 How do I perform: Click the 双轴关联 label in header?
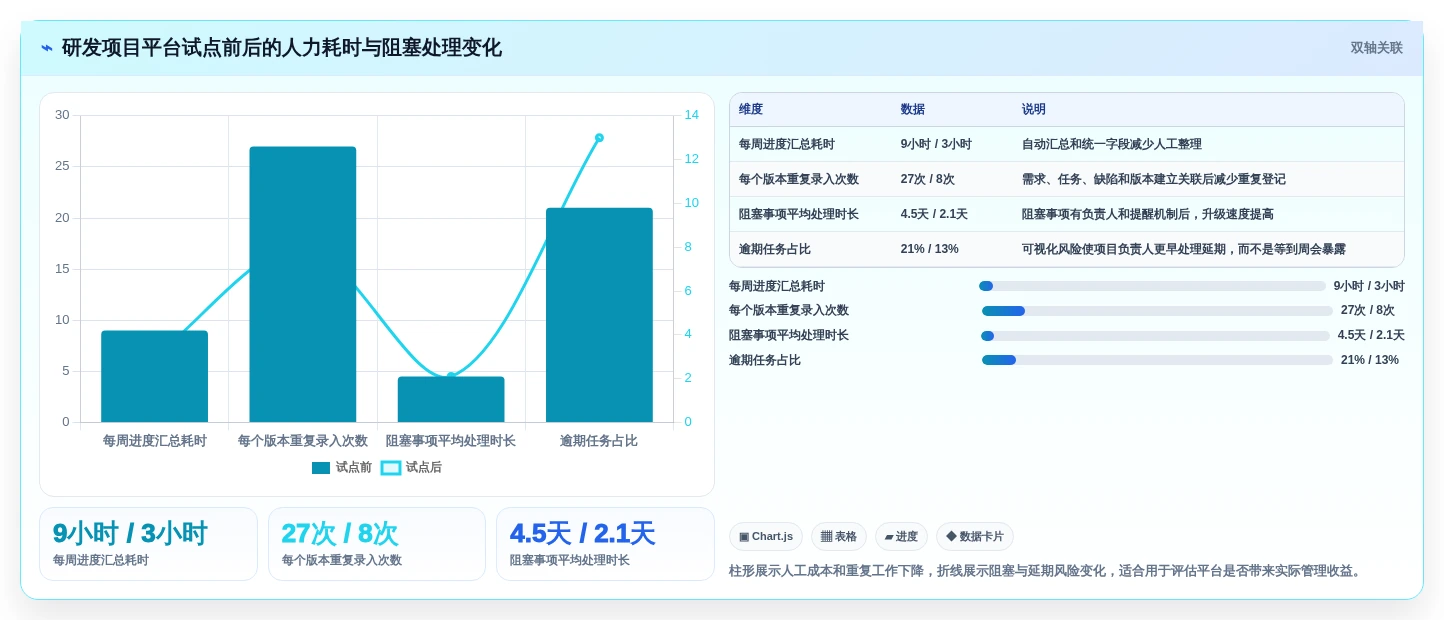click(1376, 48)
